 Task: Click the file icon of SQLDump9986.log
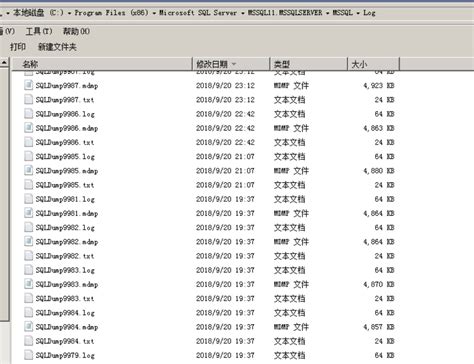[x=29, y=114]
